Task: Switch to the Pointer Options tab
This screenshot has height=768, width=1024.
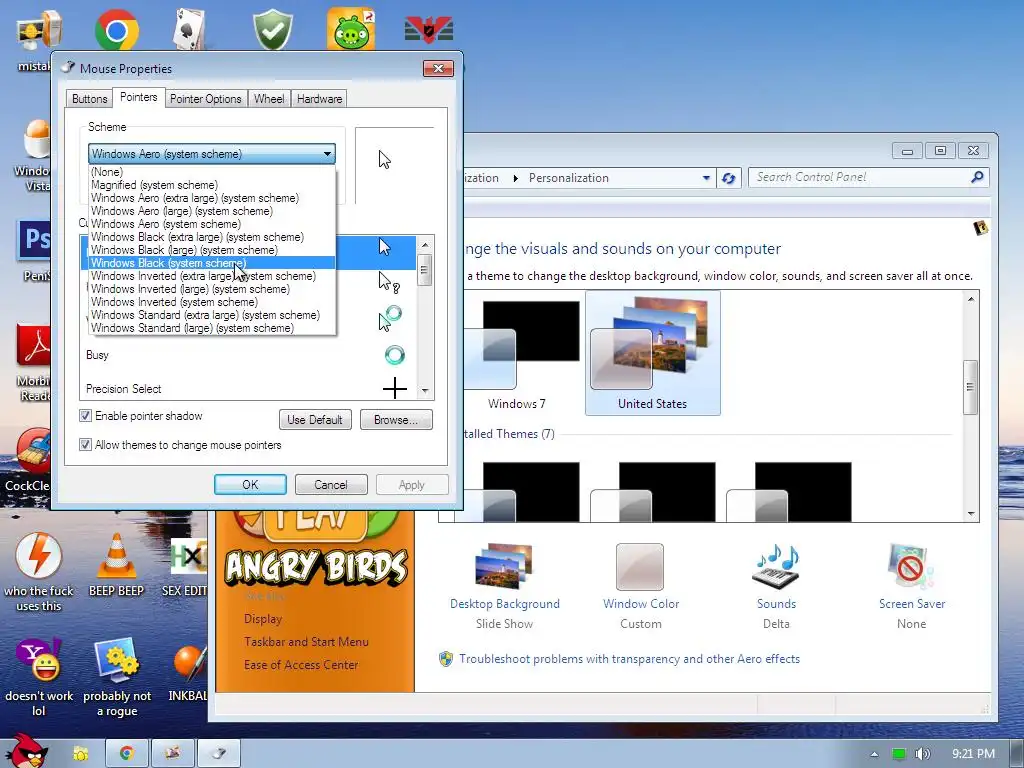Action: [x=206, y=99]
